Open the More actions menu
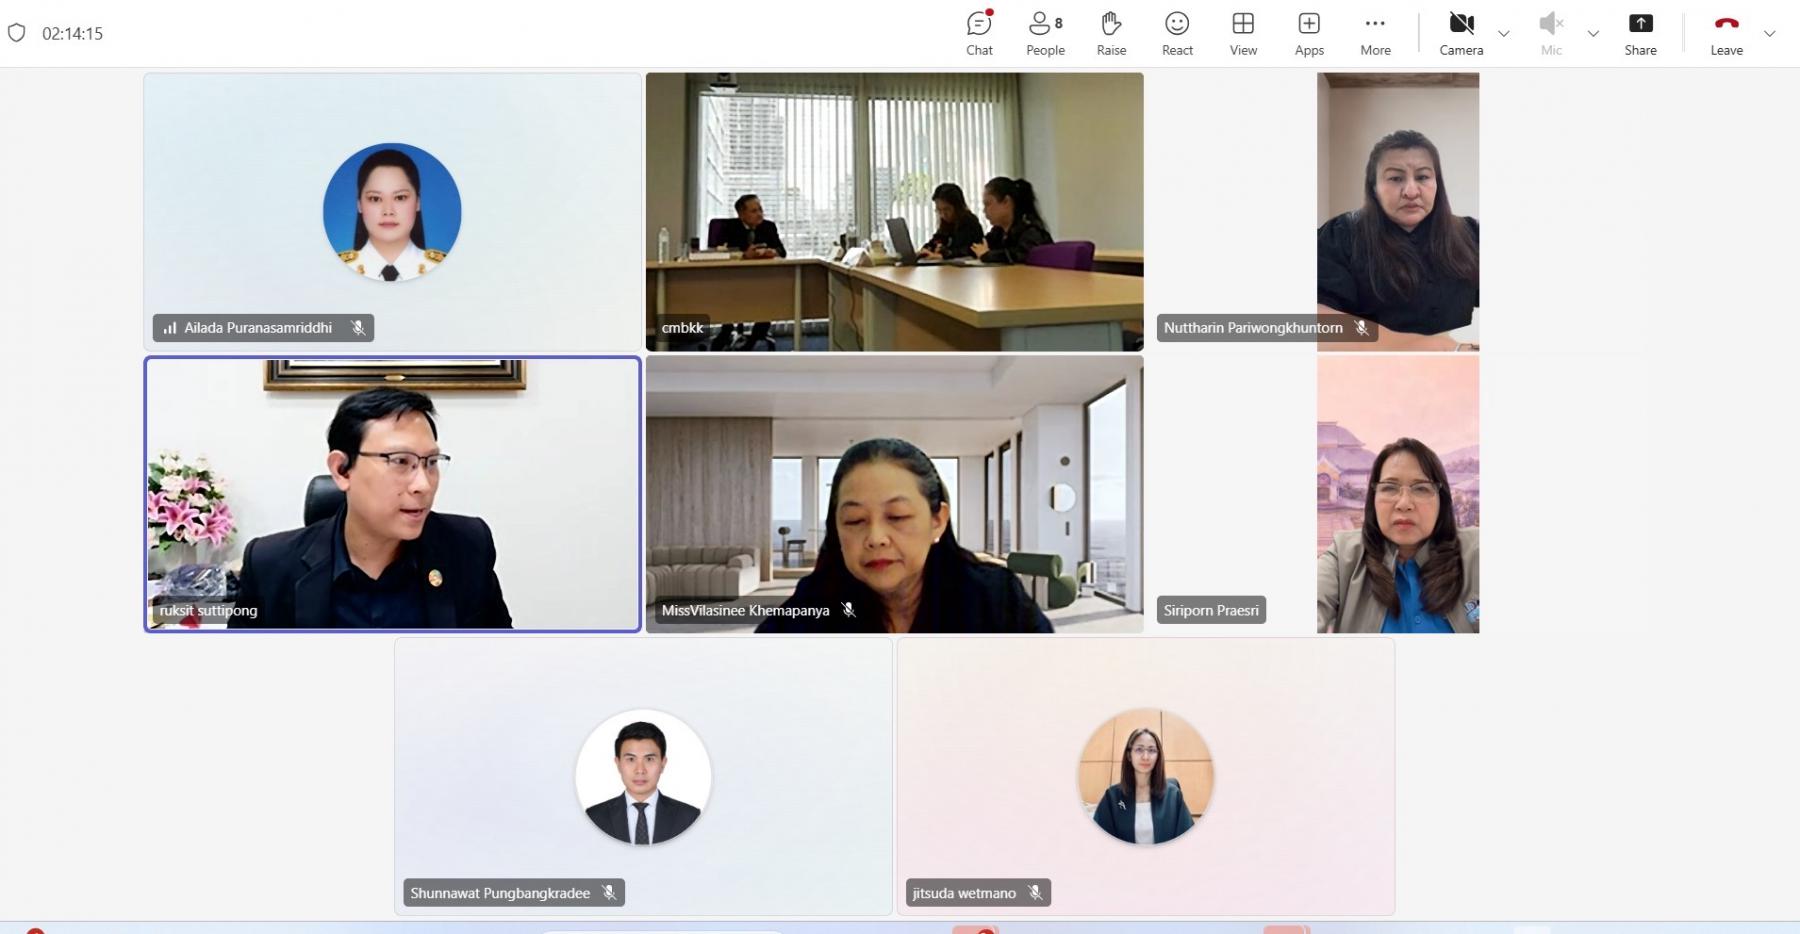This screenshot has width=1800, height=934. tap(1375, 33)
